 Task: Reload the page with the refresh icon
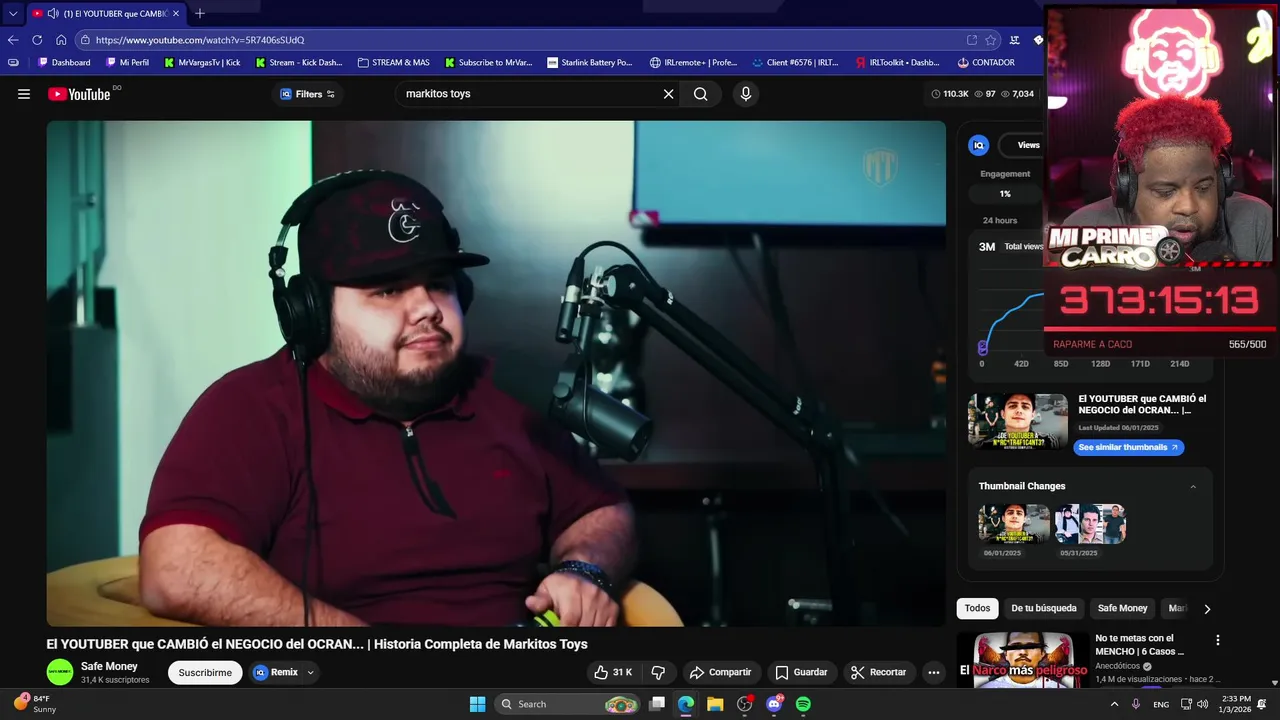[37, 40]
